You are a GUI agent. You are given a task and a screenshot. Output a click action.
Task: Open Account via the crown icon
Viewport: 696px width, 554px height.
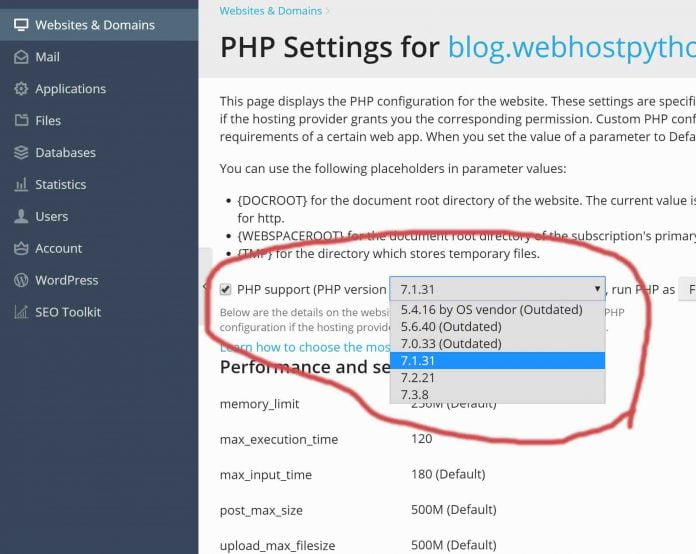[x=21, y=248]
